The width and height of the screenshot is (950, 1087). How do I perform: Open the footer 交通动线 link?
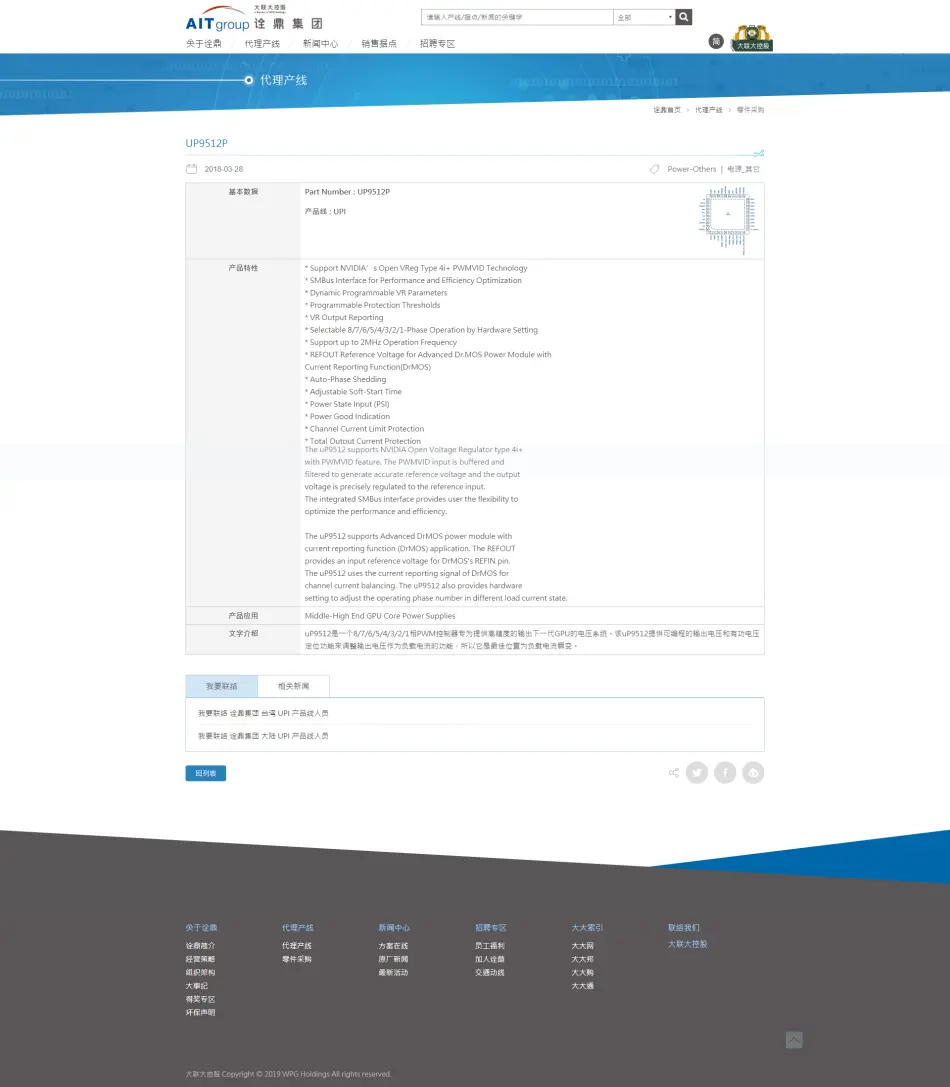pyautogui.click(x=490, y=973)
